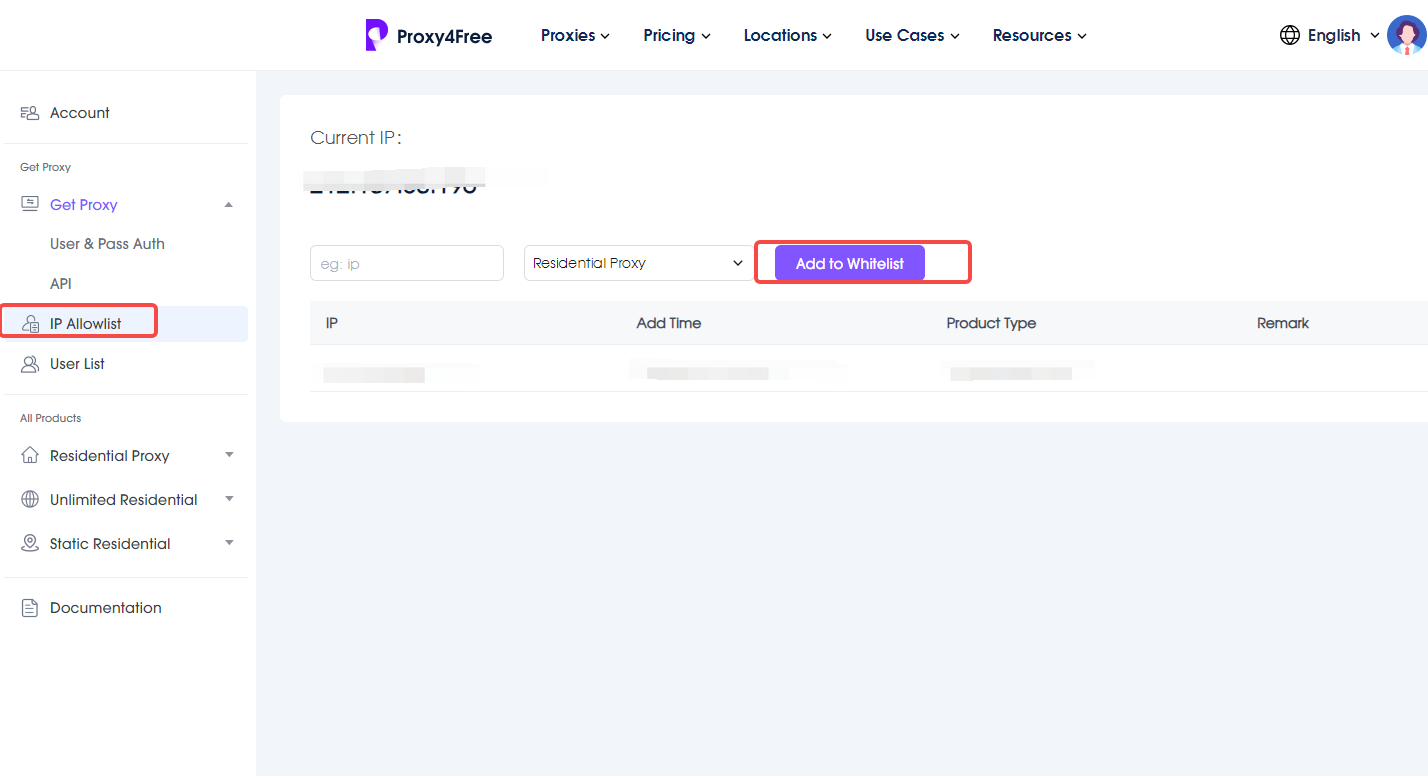Click the Get Proxy sidebar icon

30,204
